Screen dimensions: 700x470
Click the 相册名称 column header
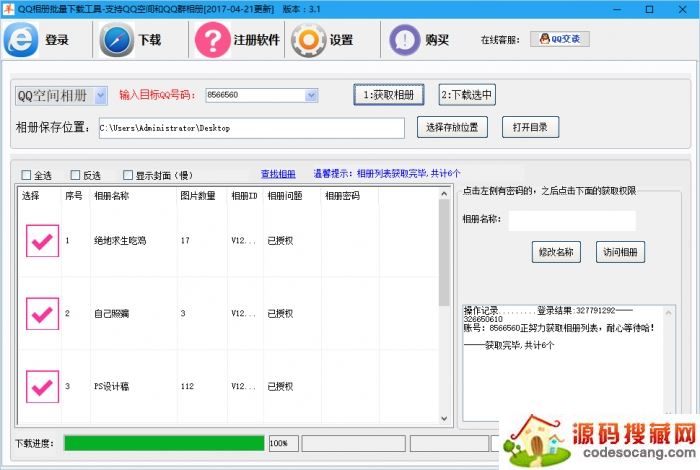pyautogui.click(x=111, y=196)
